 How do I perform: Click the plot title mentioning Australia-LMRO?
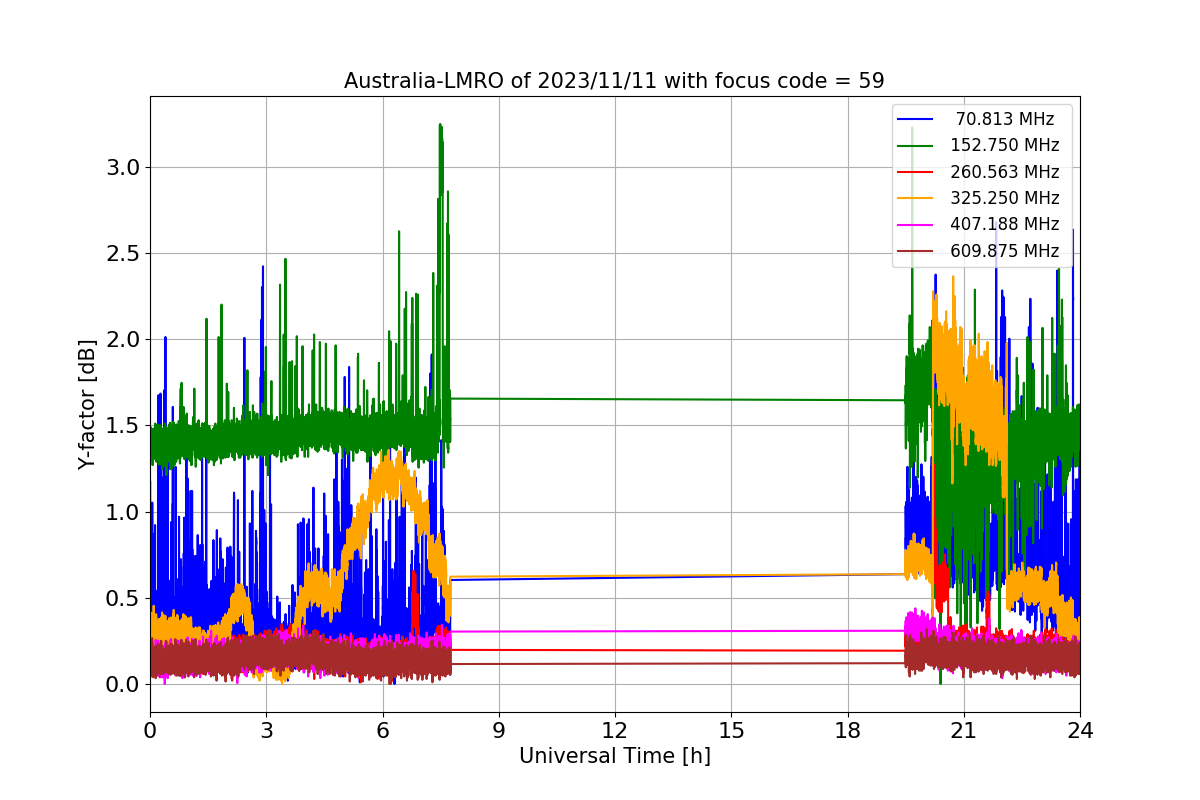click(614, 81)
